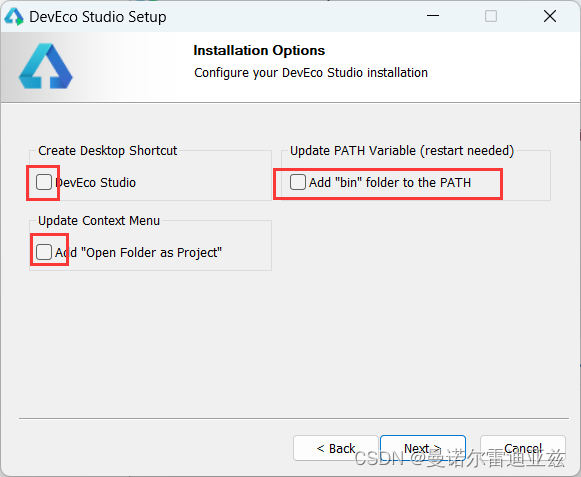581x477 pixels.
Task: Check the Add "Open Folder as Project" box
Action: [44, 252]
